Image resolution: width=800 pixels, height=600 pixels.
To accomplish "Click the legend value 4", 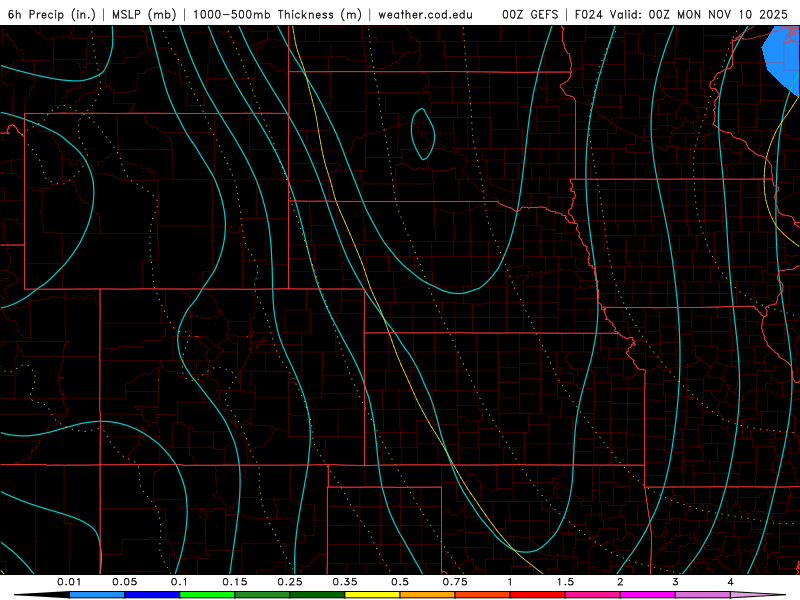I will tap(731, 582).
